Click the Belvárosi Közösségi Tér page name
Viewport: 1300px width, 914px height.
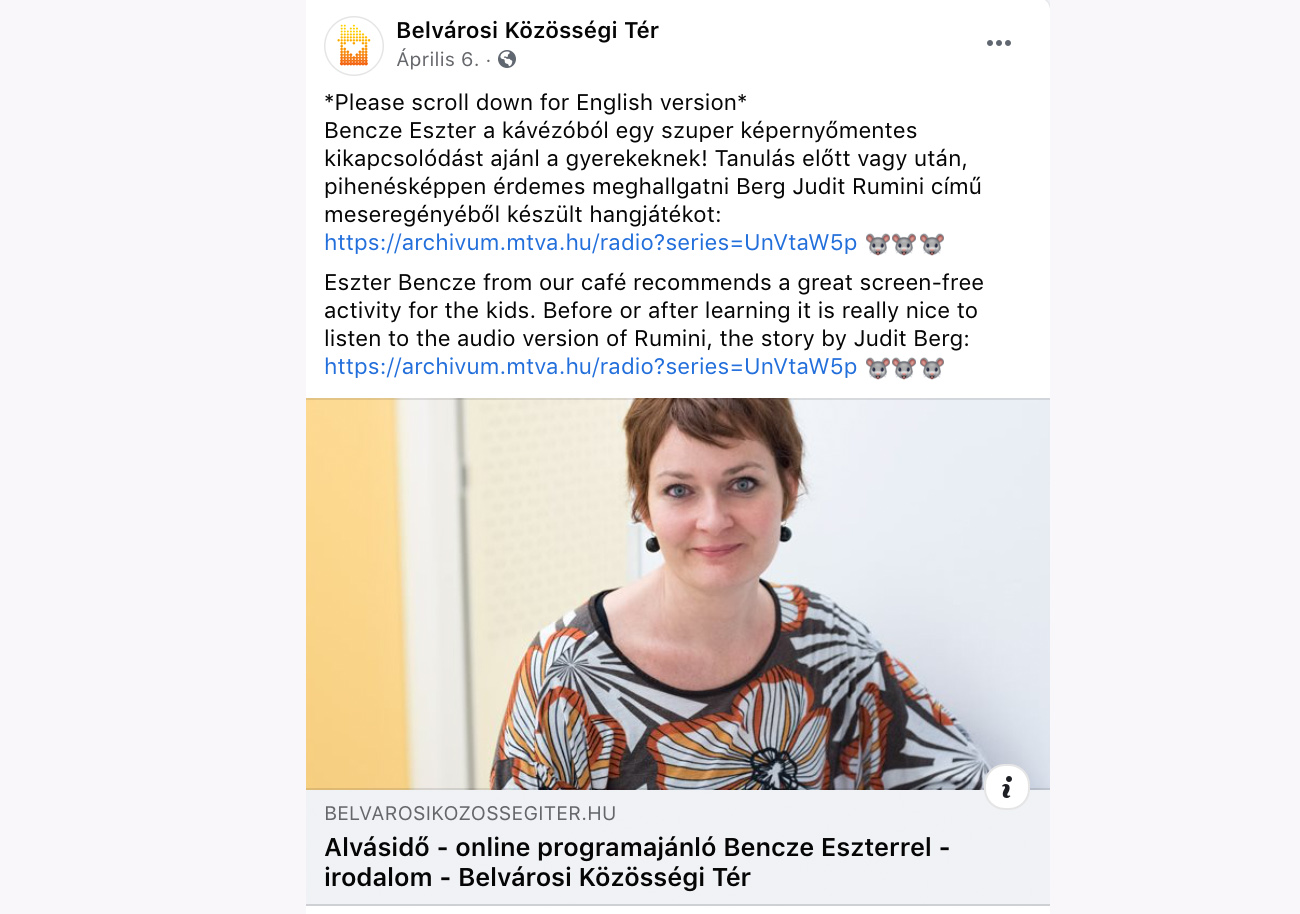pyautogui.click(x=527, y=31)
